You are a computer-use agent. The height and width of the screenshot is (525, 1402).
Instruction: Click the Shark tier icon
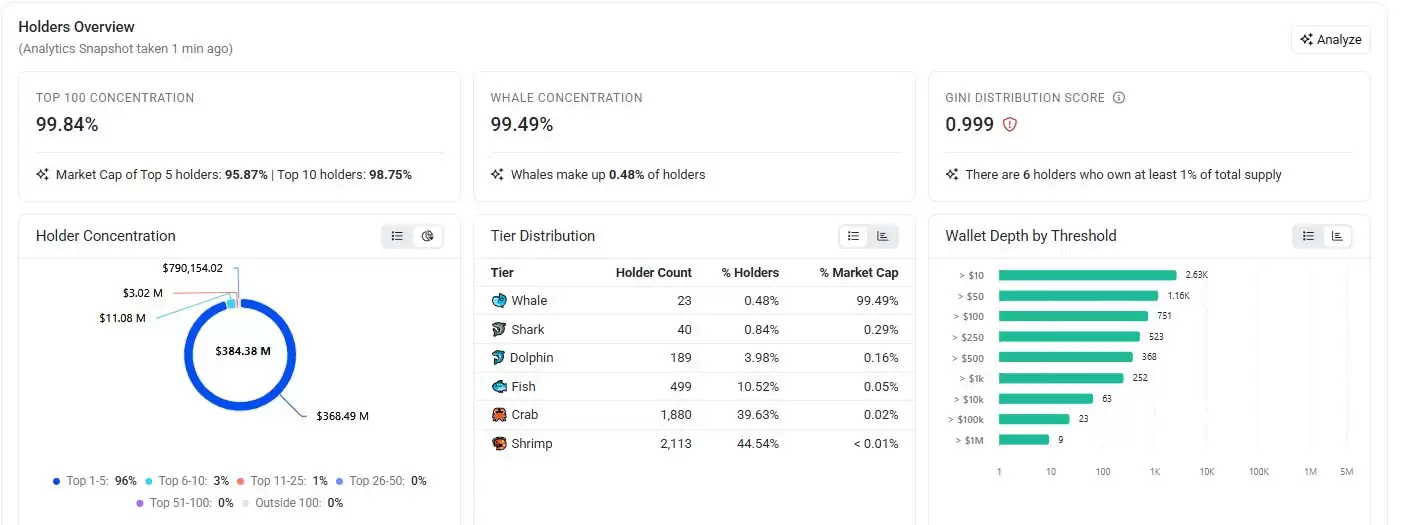pyautogui.click(x=499, y=329)
